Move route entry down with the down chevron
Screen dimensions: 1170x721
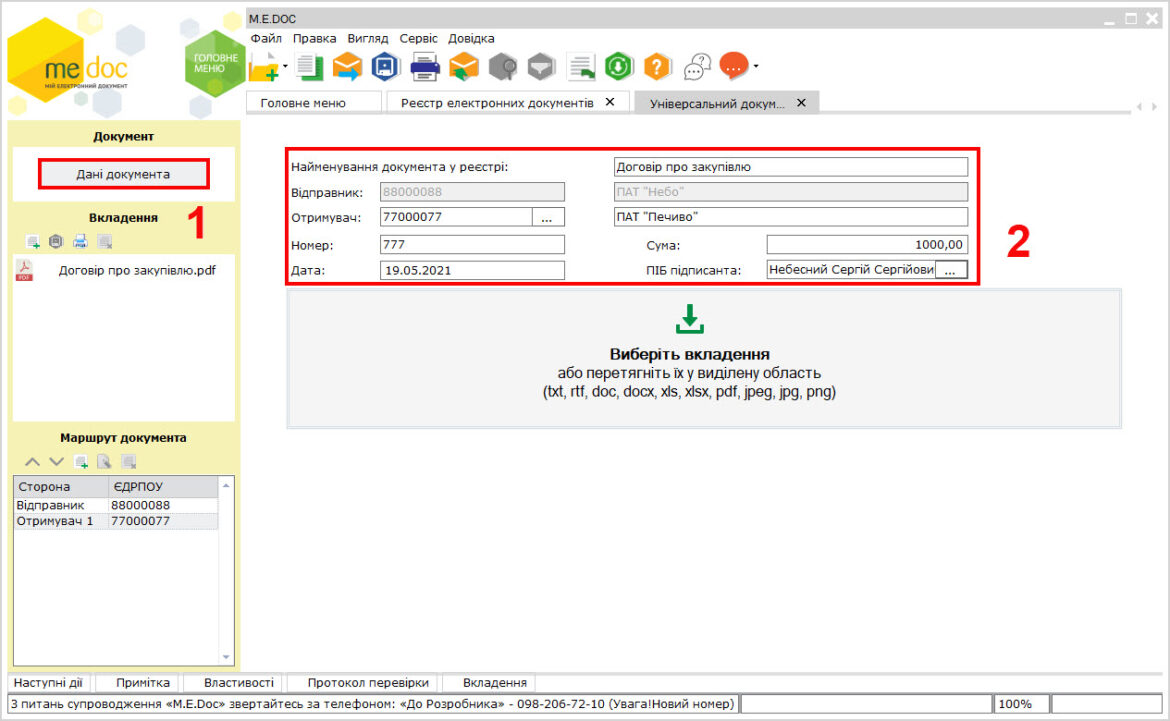(56, 462)
